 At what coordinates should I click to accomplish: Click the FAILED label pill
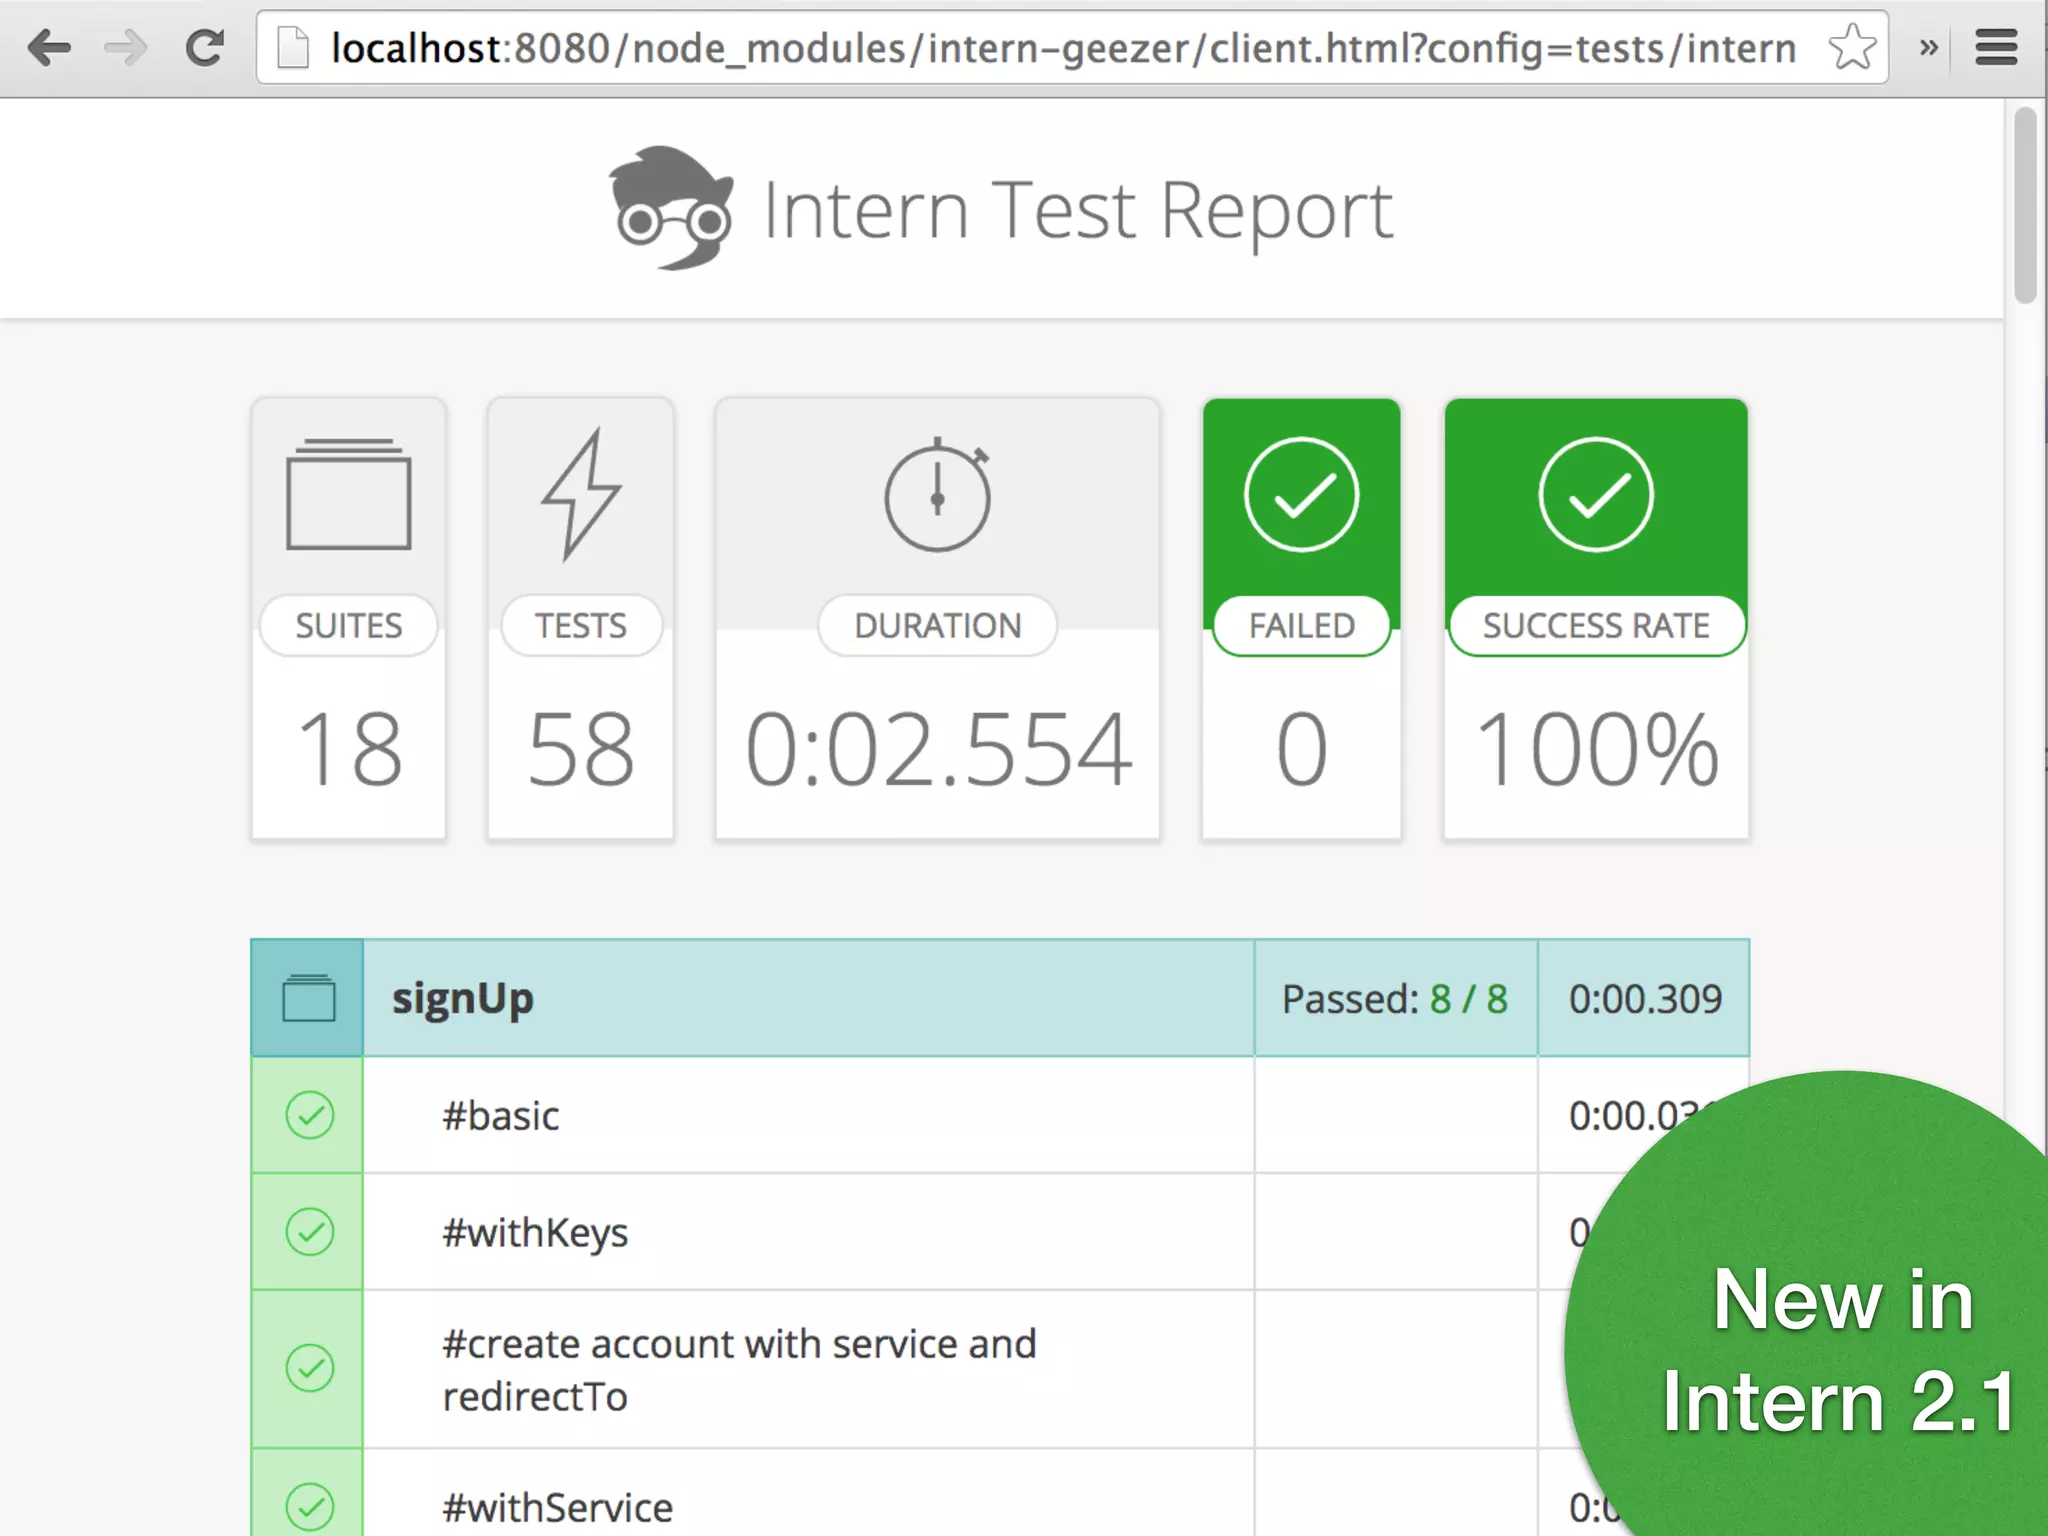coord(1301,626)
